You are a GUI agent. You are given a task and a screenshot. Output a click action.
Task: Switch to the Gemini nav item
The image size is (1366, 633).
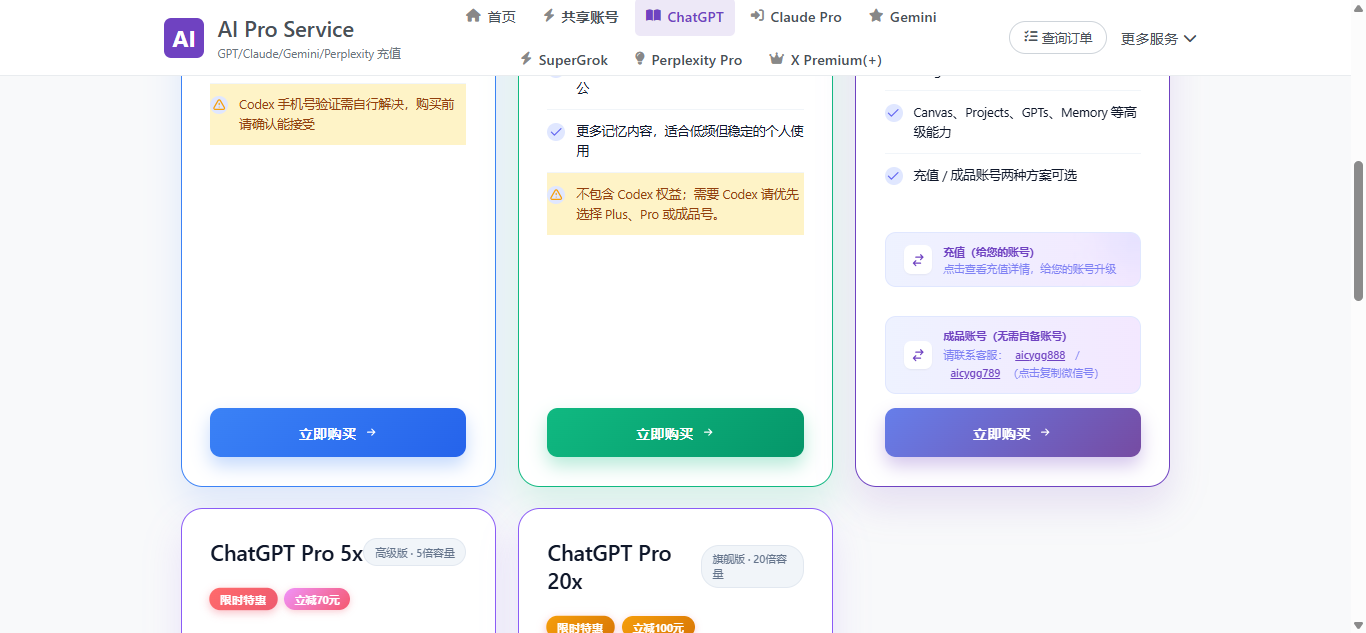click(902, 16)
